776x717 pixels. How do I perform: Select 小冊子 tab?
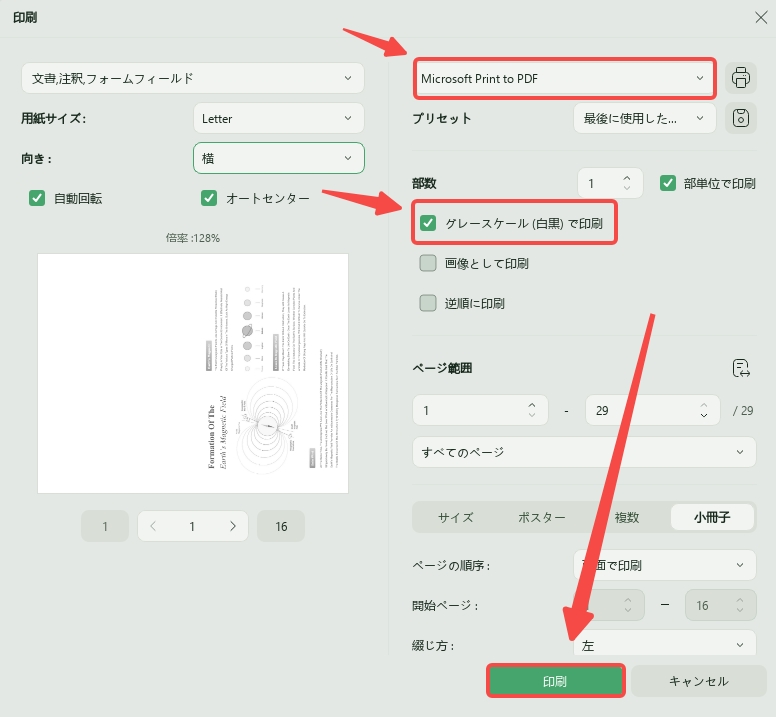(x=712, y=517)
